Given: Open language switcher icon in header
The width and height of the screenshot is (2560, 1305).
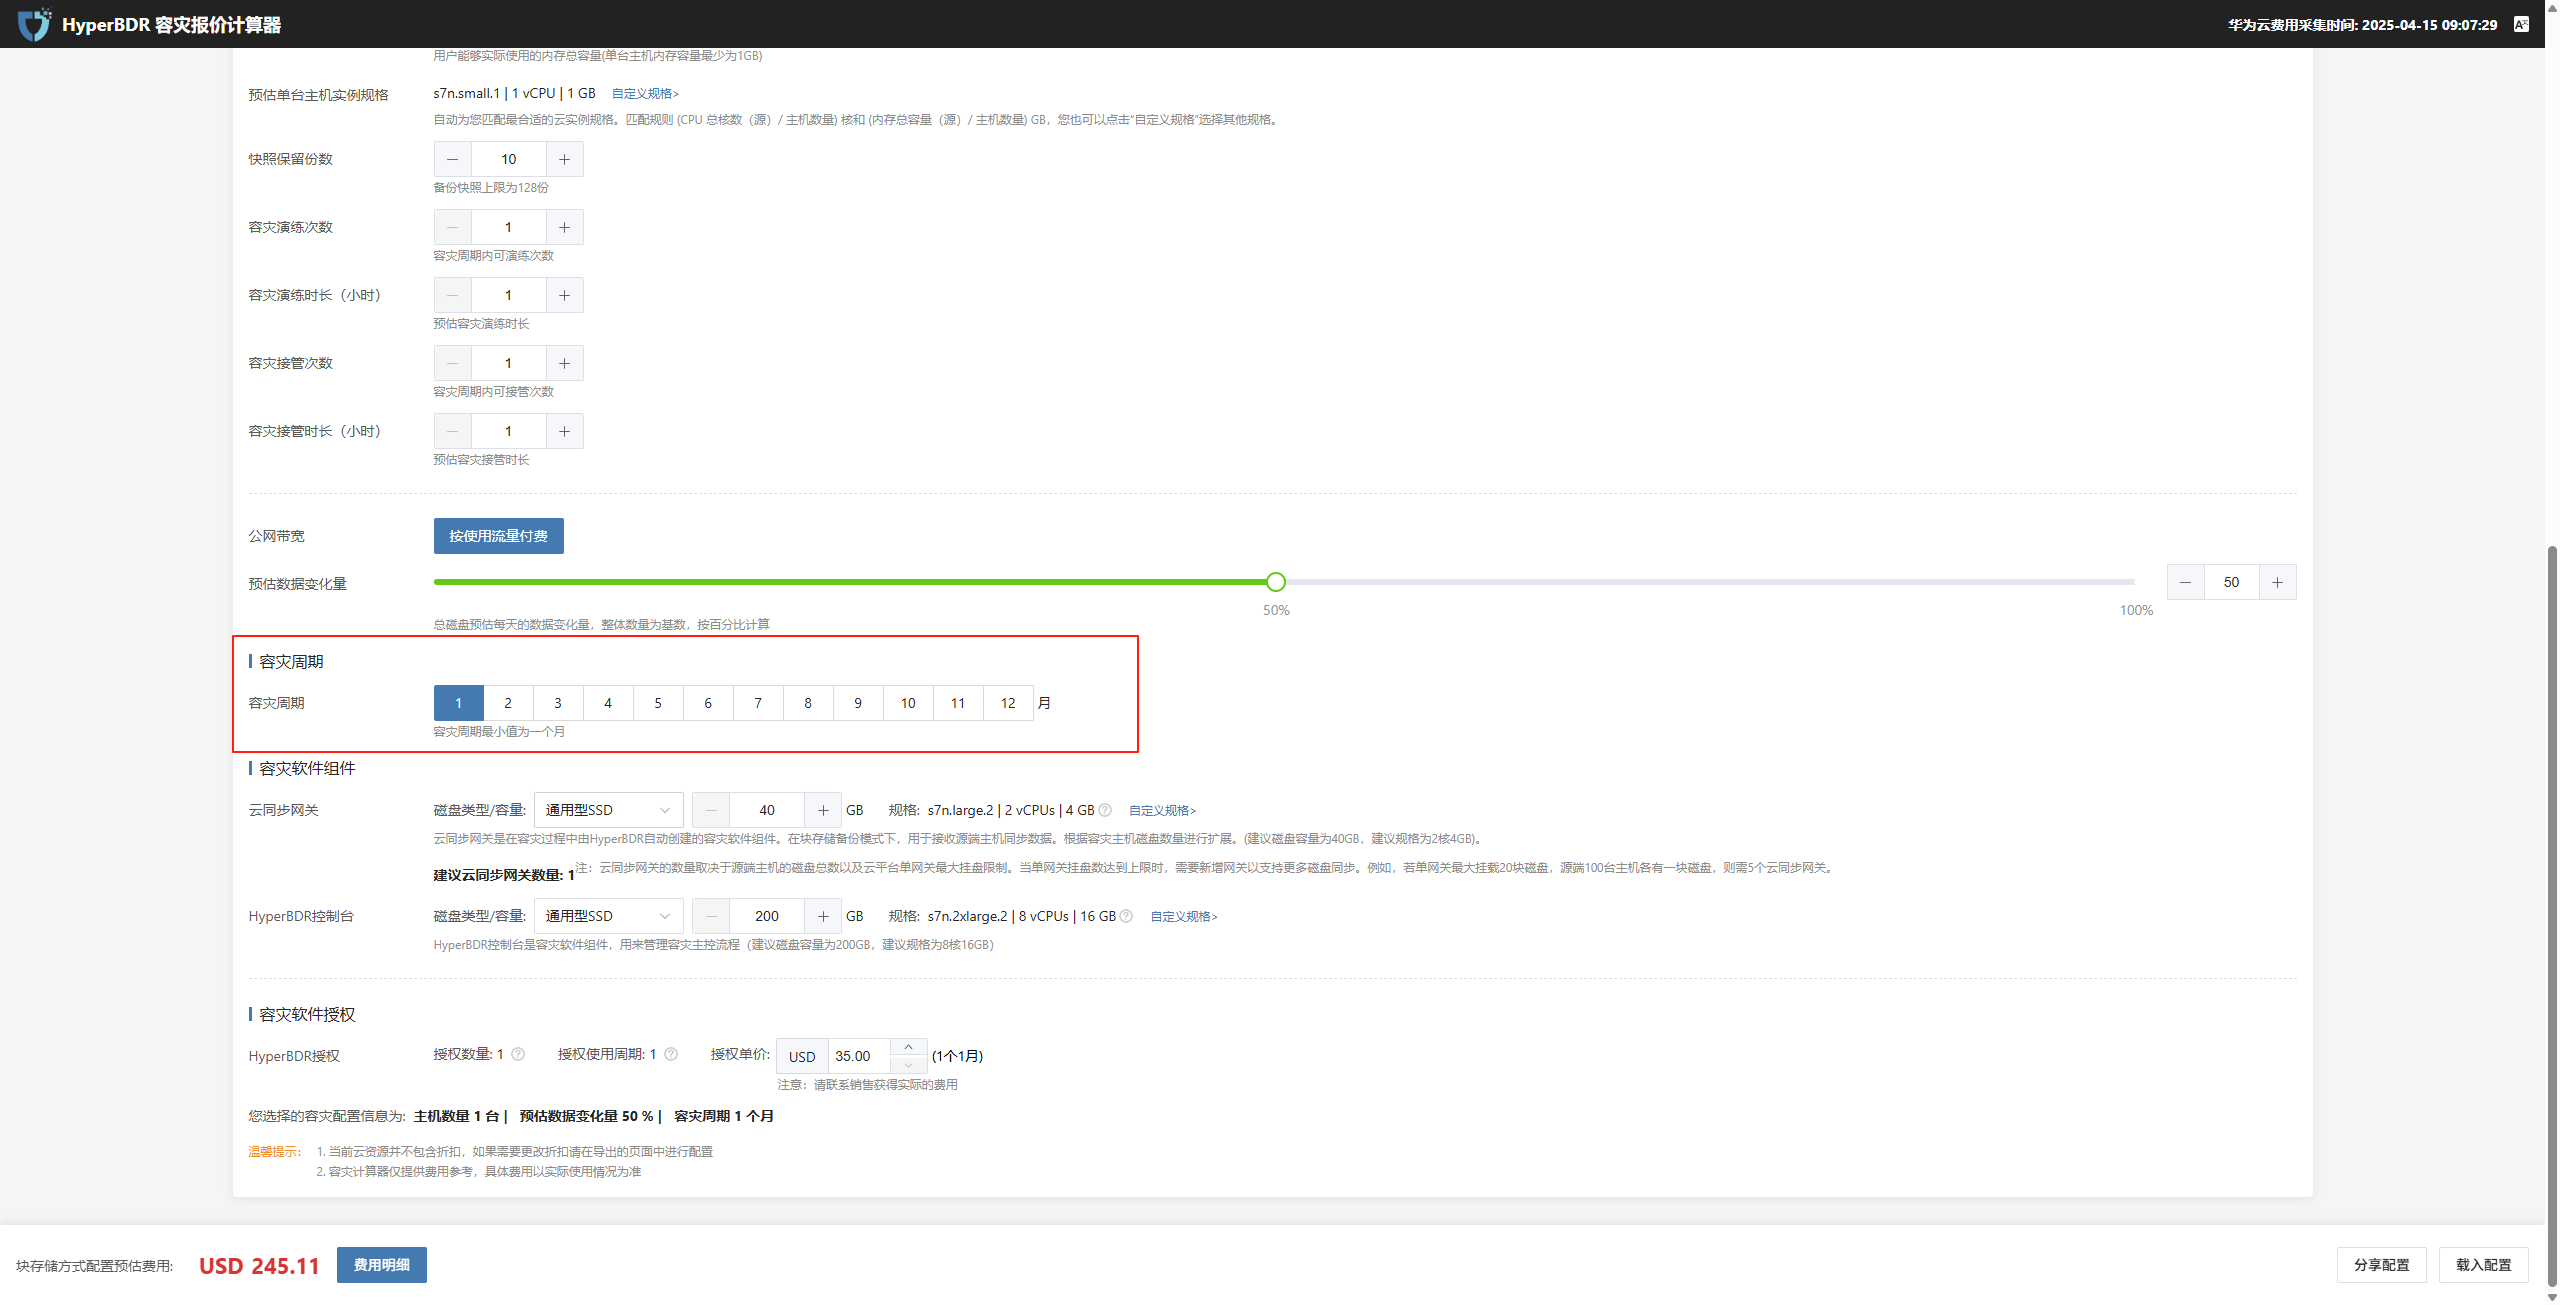Looking at the screenshot, I should [2521, 24].
